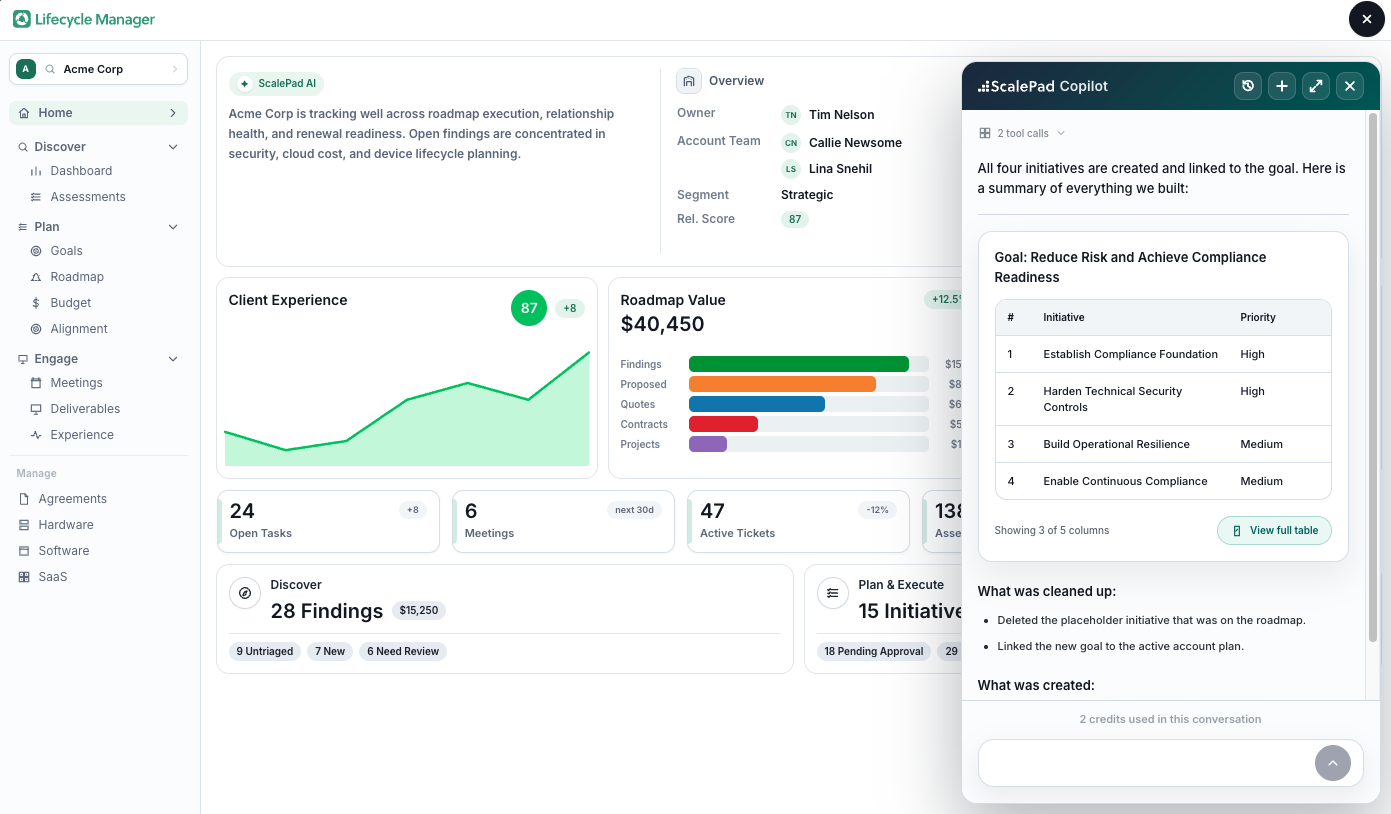Click the orange Proposed progress bar

(782, 384)
